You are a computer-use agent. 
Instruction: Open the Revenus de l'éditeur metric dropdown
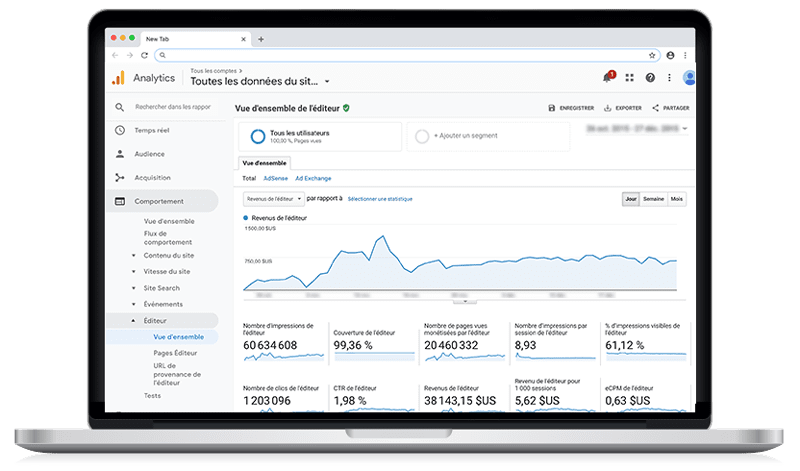pos(273,199)
